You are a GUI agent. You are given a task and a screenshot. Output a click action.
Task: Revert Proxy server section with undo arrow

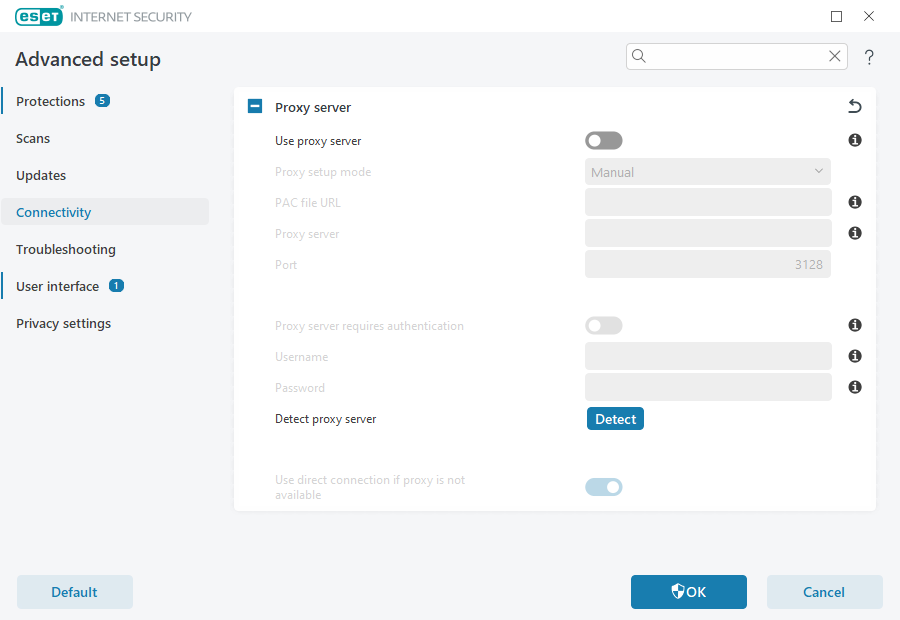pyautogui.click(x=855, y=106)
